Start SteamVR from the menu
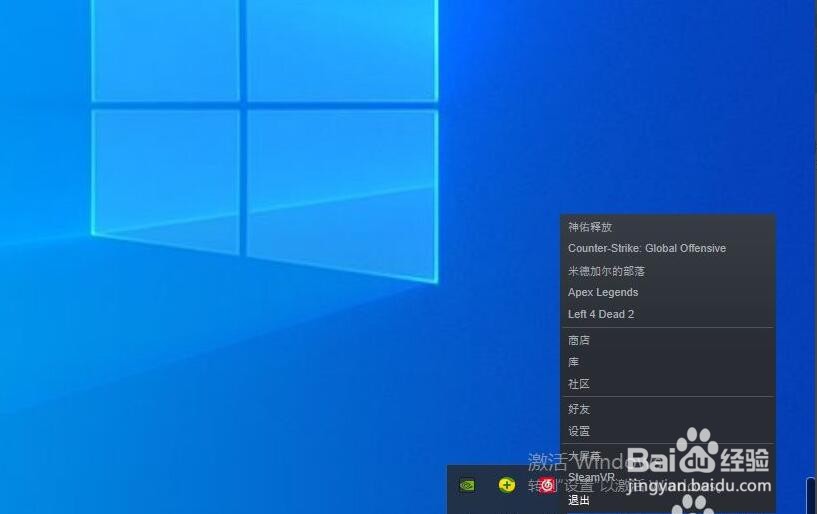817x514 pixels. [x=591, y=477]
